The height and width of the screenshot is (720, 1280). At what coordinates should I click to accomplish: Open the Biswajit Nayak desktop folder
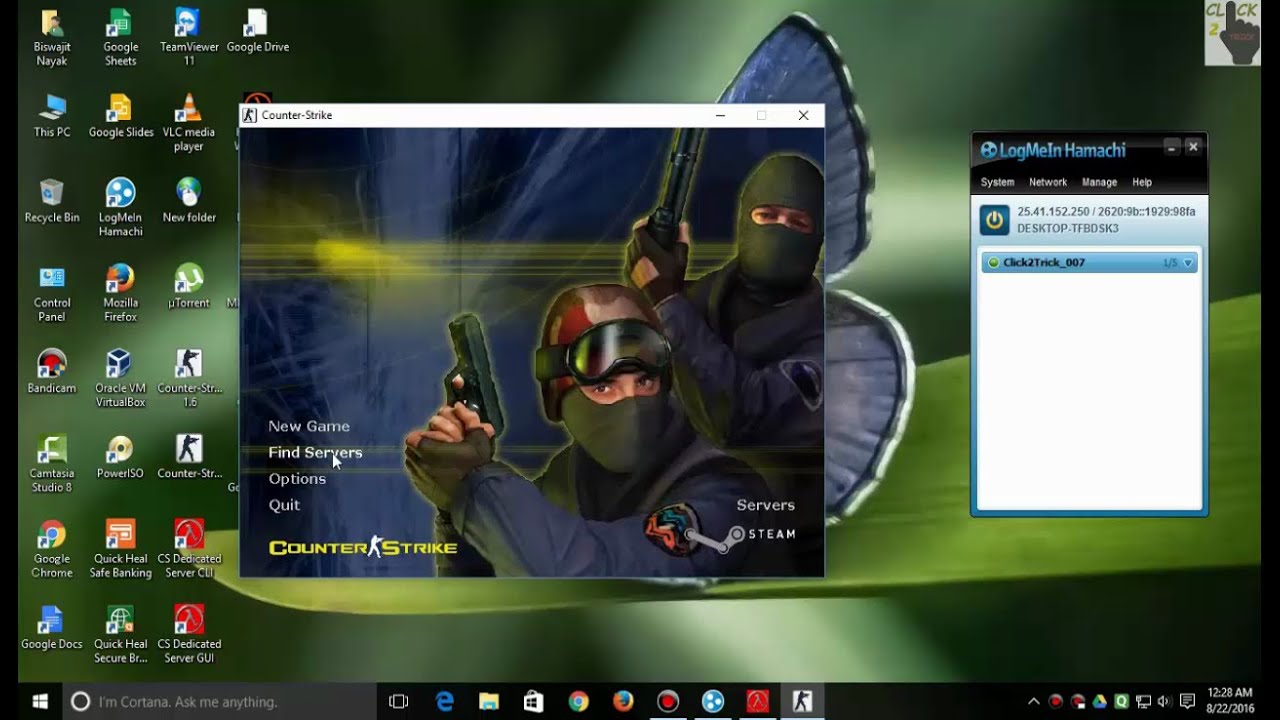click(x=52, y=38)
